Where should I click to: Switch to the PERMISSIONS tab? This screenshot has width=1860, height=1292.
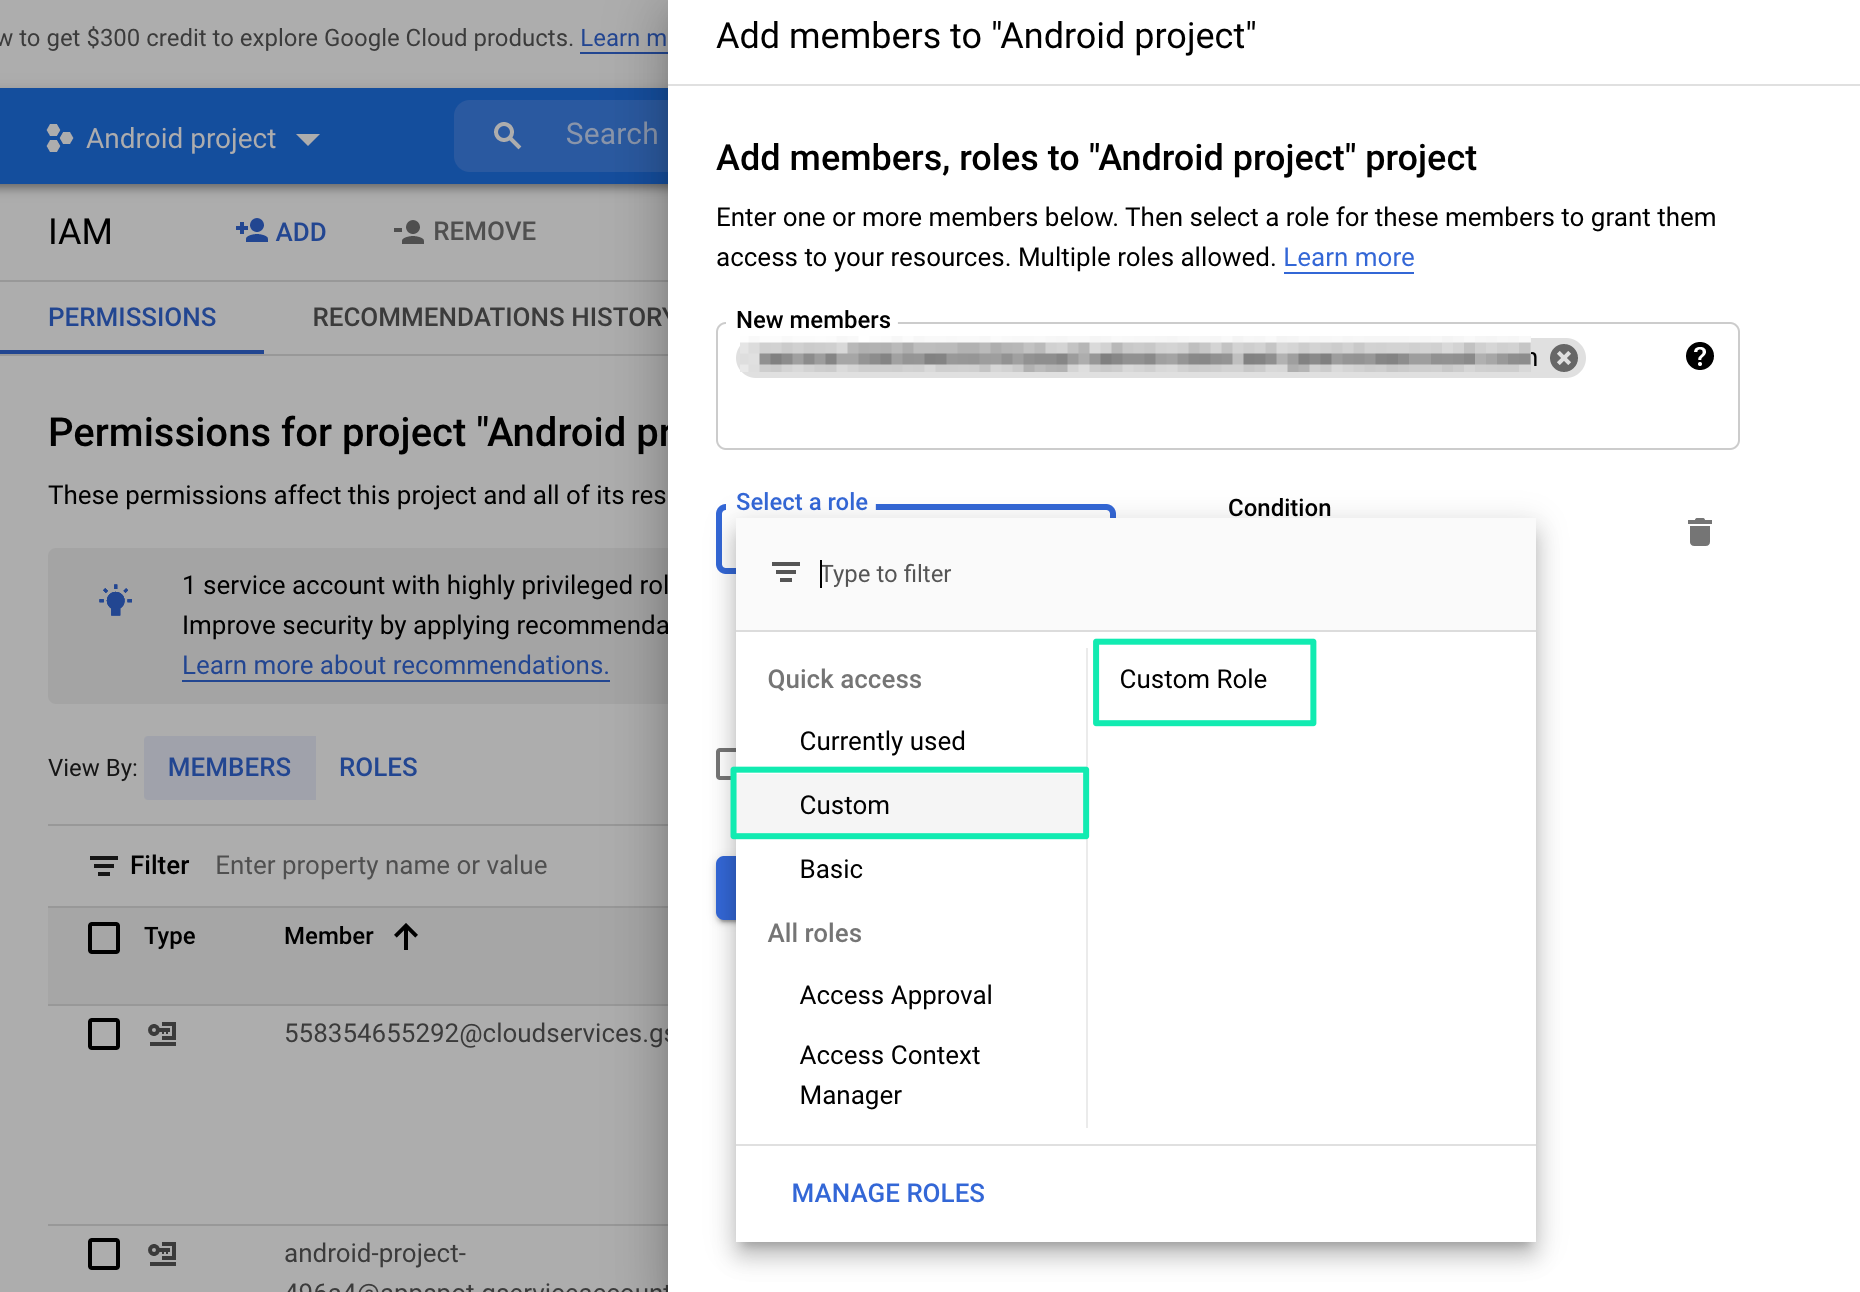[x=132, y=317]
